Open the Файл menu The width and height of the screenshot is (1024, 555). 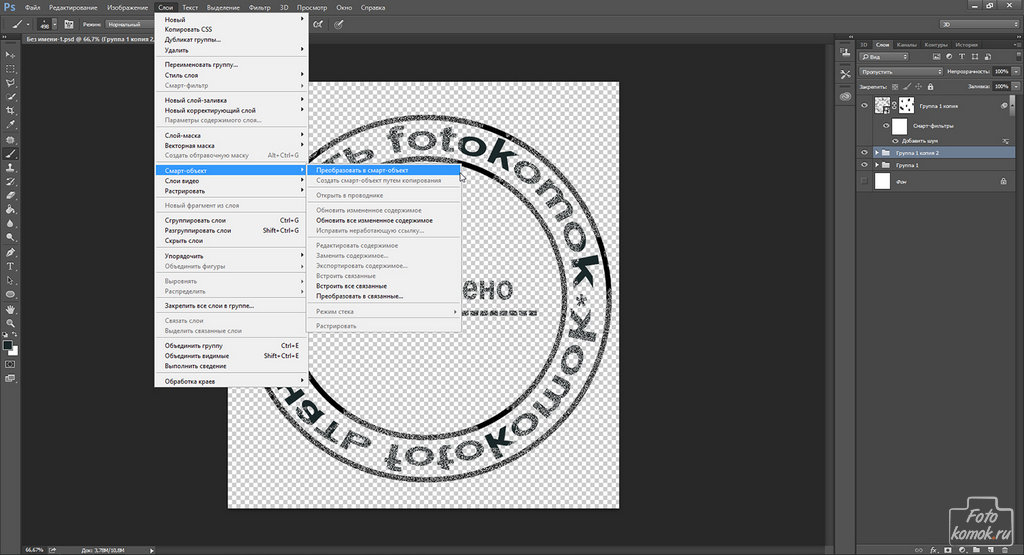point(32,7)
